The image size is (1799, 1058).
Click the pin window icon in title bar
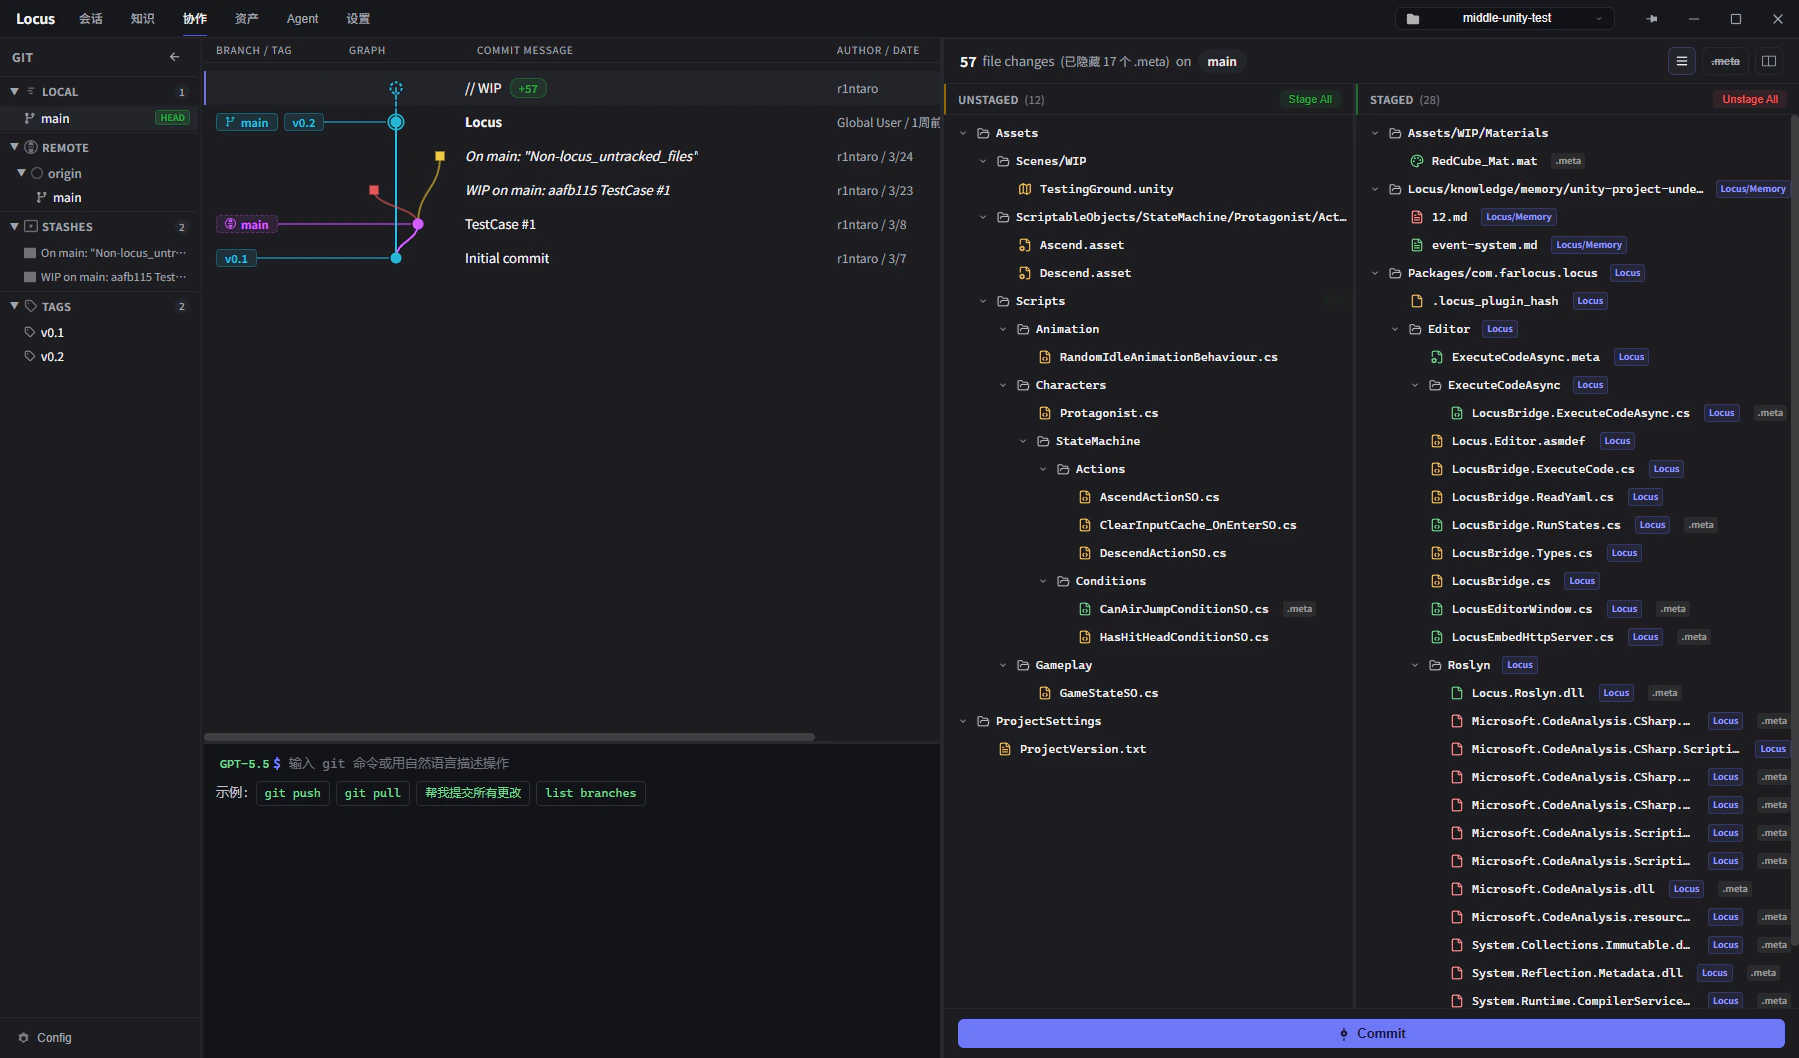tap(1651, 19)
